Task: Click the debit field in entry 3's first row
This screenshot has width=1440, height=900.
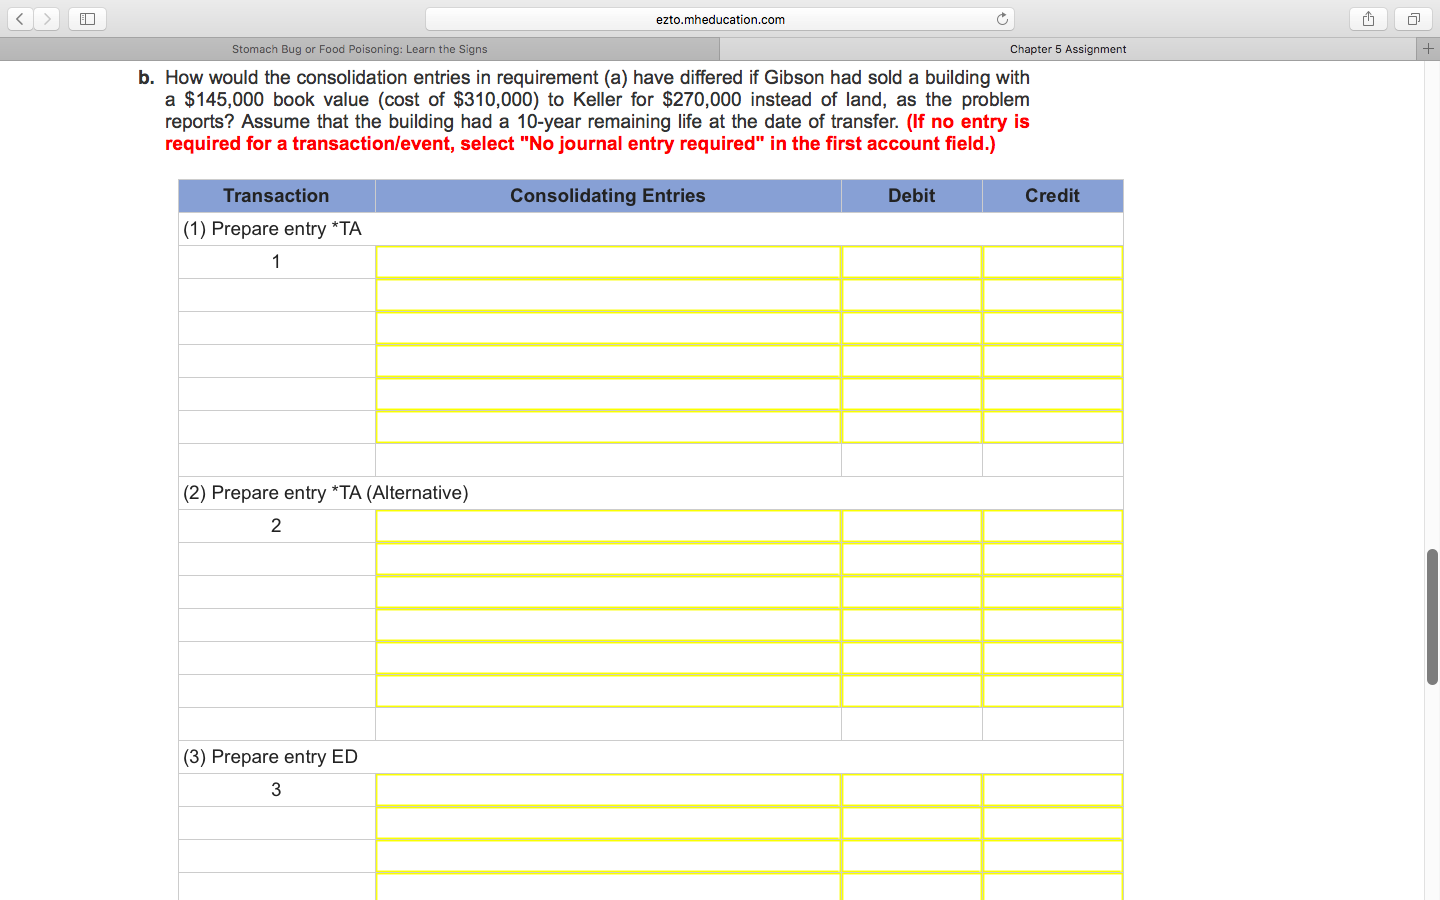Action: [x=912, y=790]
